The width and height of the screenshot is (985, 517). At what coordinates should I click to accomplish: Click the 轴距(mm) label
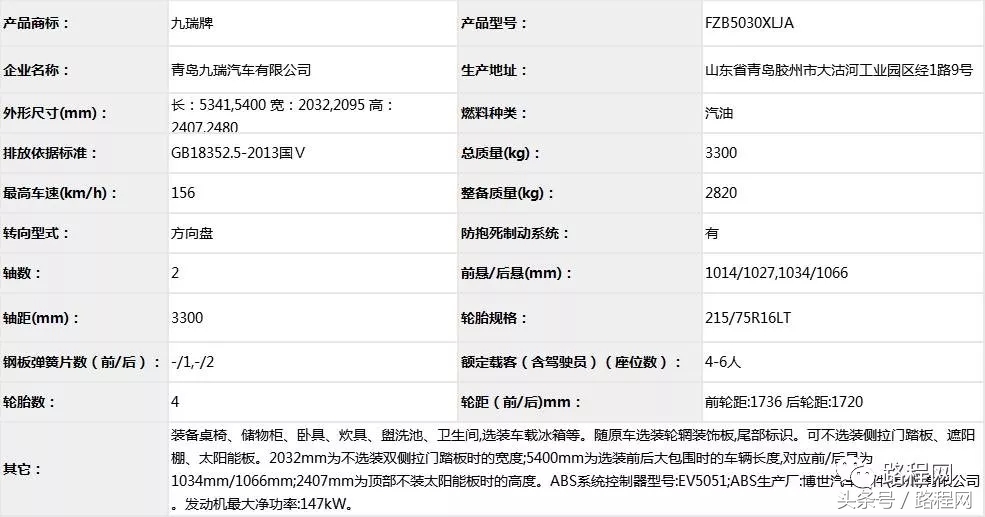(x=41, y=318)
